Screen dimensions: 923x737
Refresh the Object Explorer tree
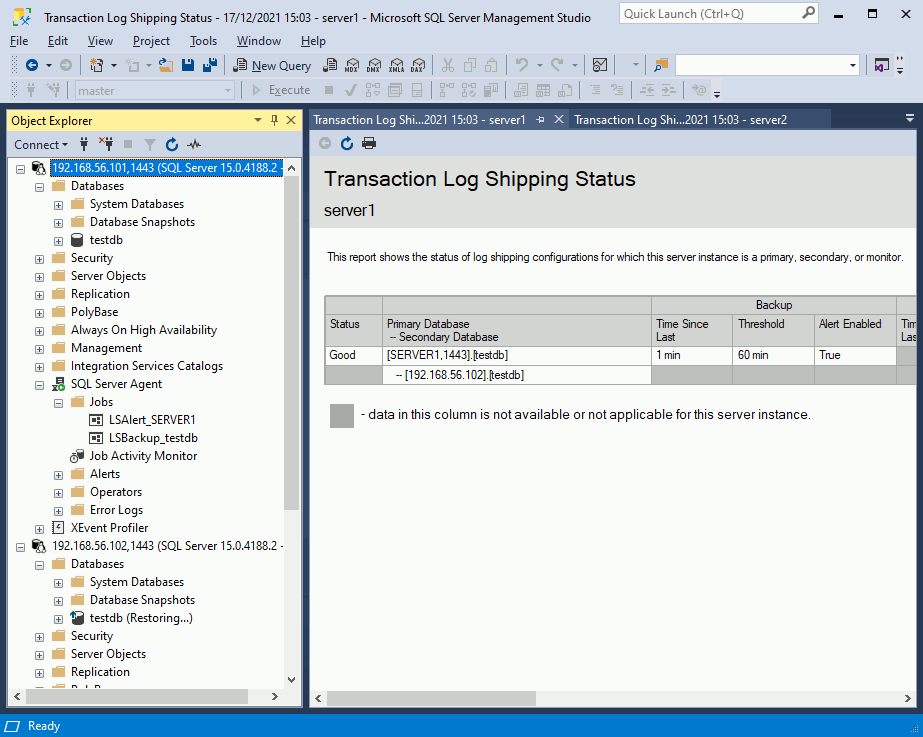[x=171, y=144]
